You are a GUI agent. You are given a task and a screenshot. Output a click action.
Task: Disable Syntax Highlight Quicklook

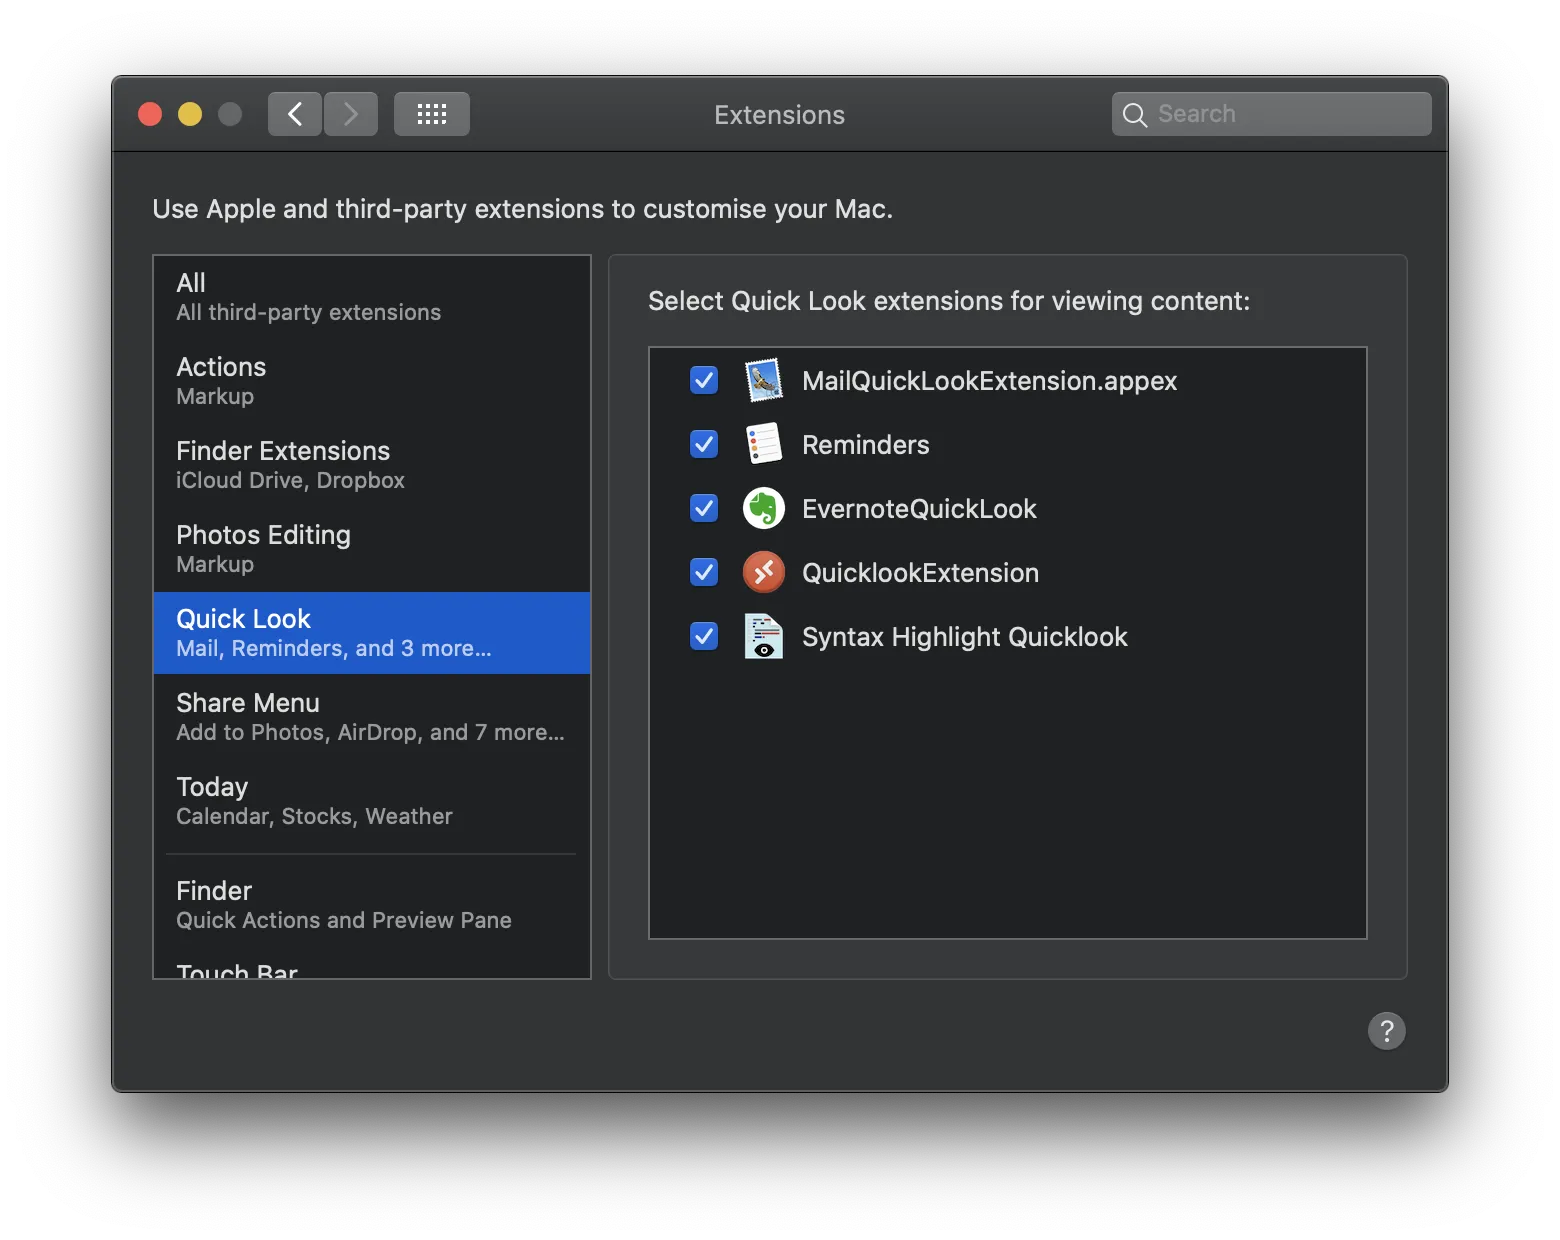(x=703, y=637)
